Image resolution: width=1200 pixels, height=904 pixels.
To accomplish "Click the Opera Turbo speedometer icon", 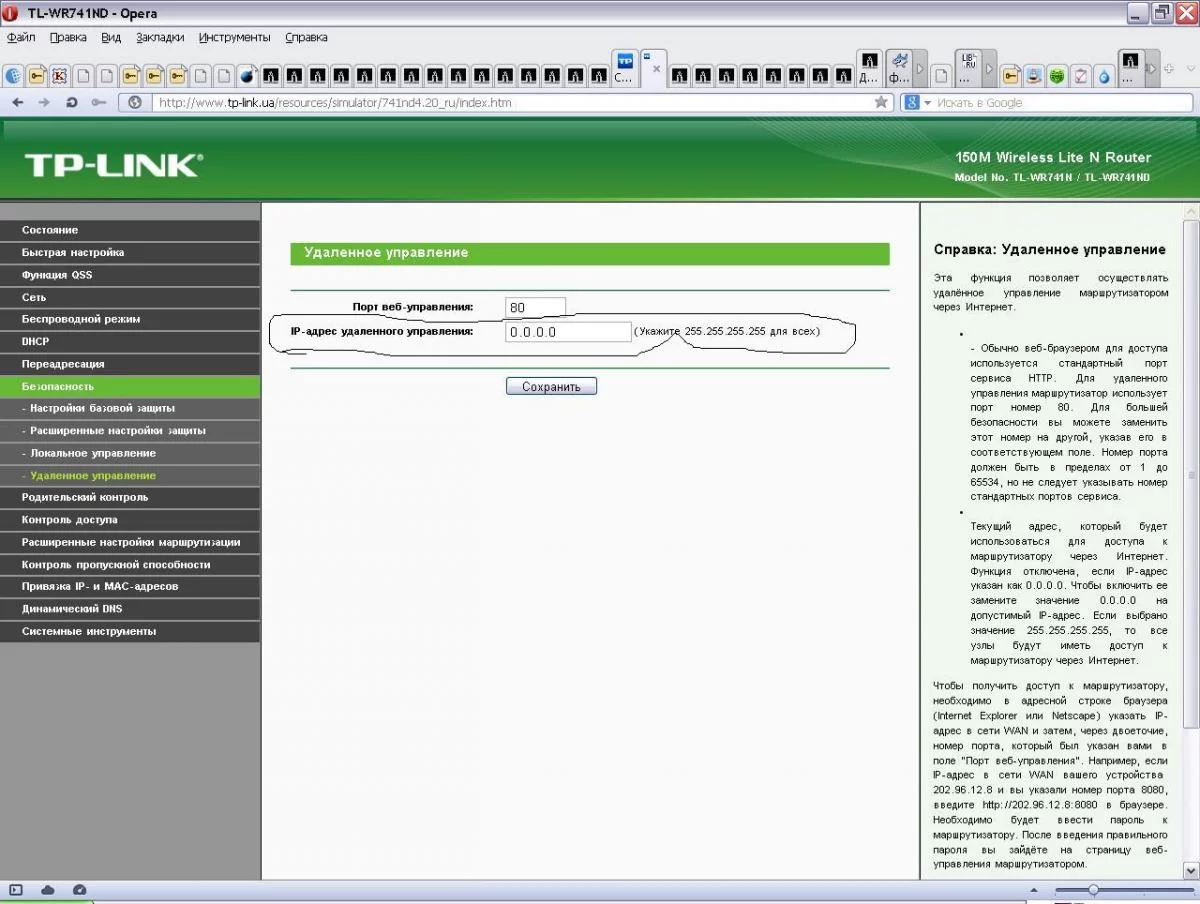I will (79, 890).
